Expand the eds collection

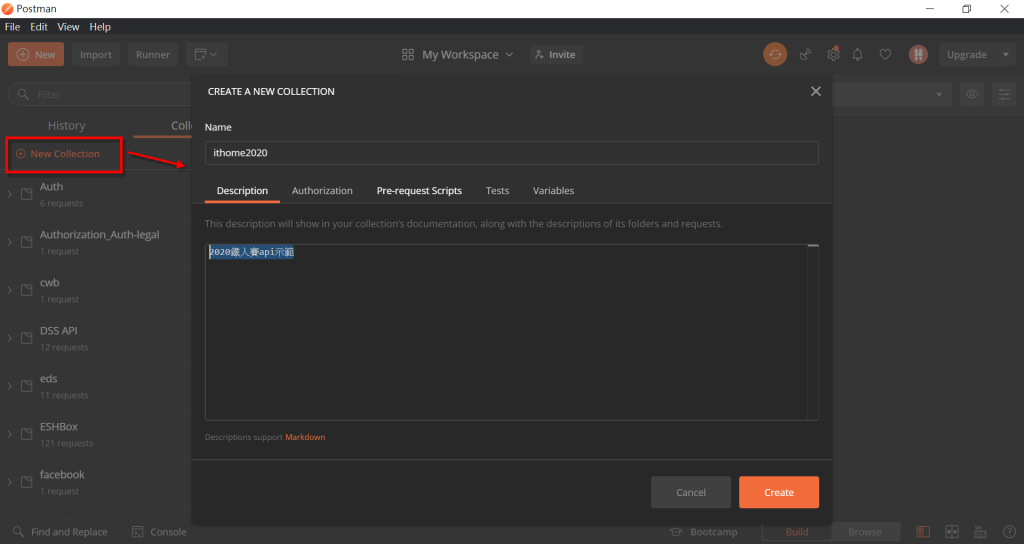(10, 386)
